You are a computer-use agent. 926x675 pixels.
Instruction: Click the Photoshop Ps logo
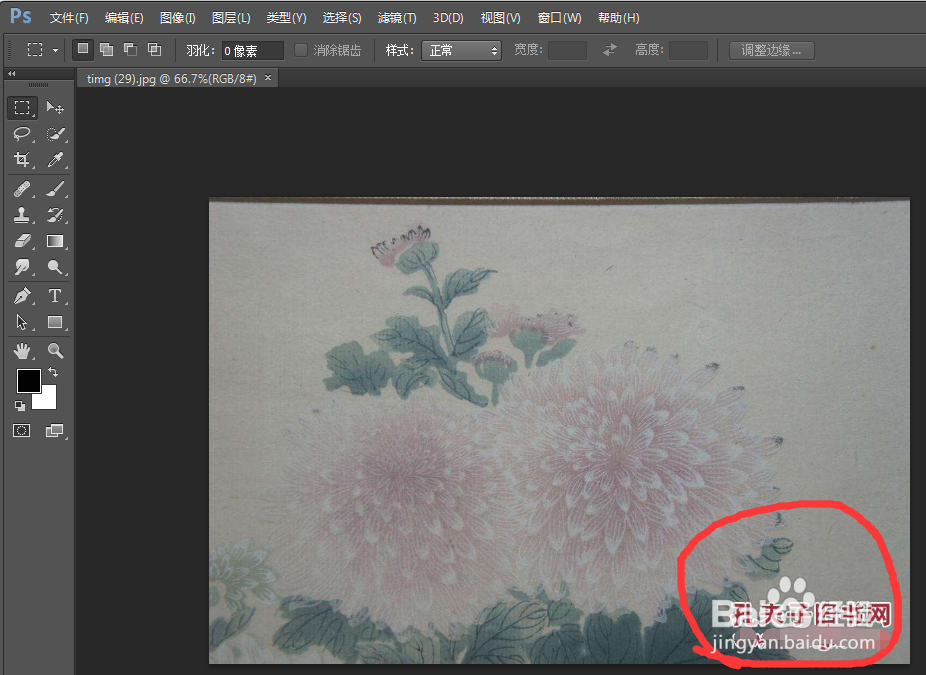point(21,17)
